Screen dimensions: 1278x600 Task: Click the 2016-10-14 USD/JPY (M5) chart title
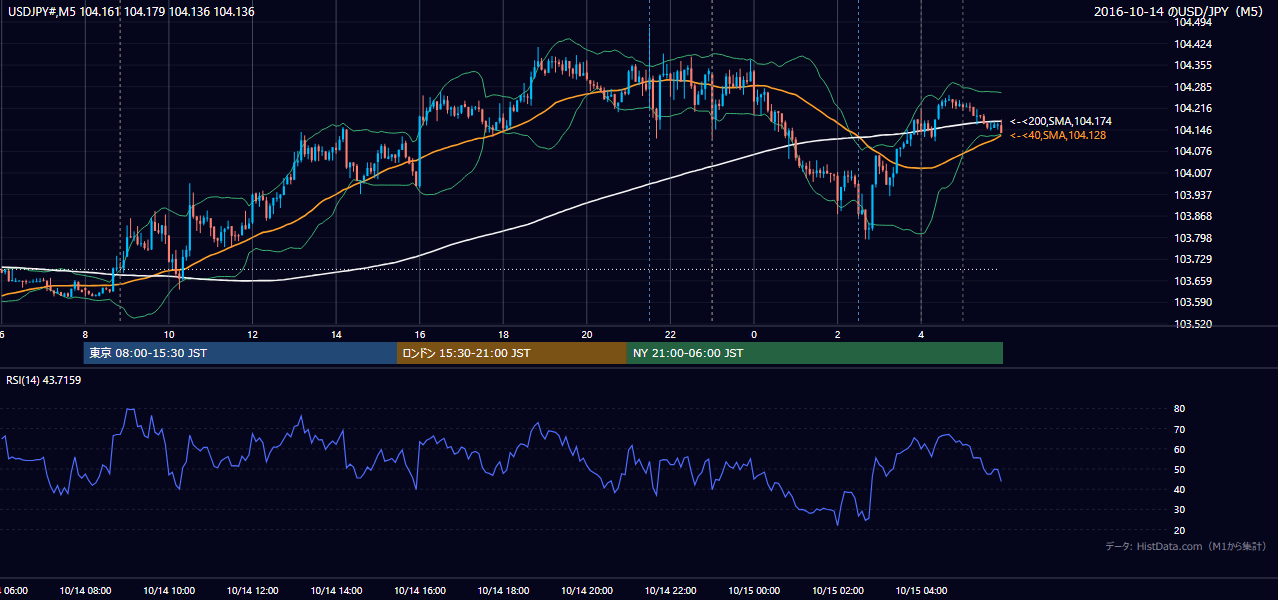1180,11
